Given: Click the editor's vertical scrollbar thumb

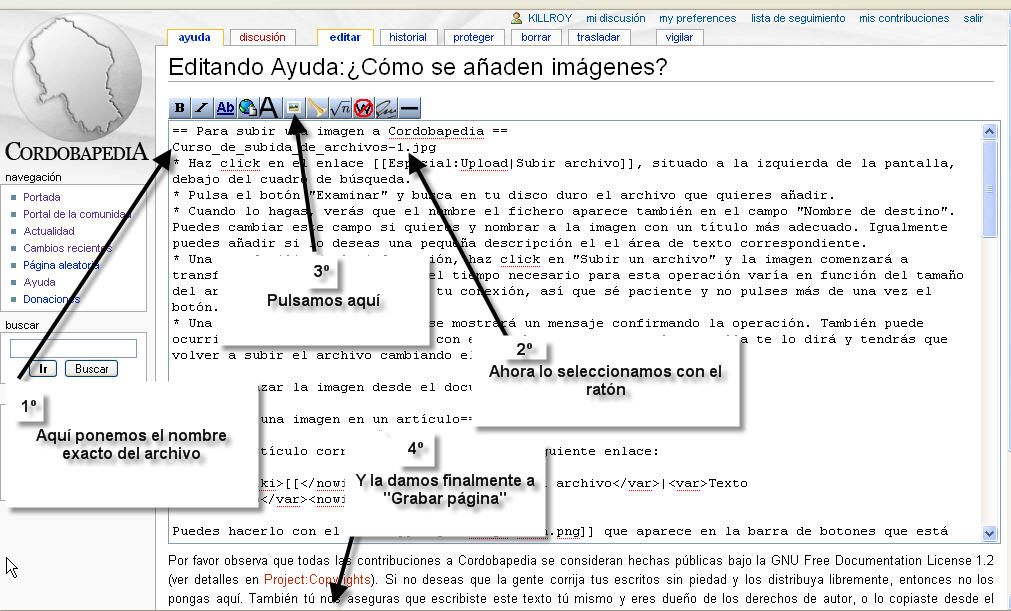Looking at the screenshot, I should click(x=990, y=189).
